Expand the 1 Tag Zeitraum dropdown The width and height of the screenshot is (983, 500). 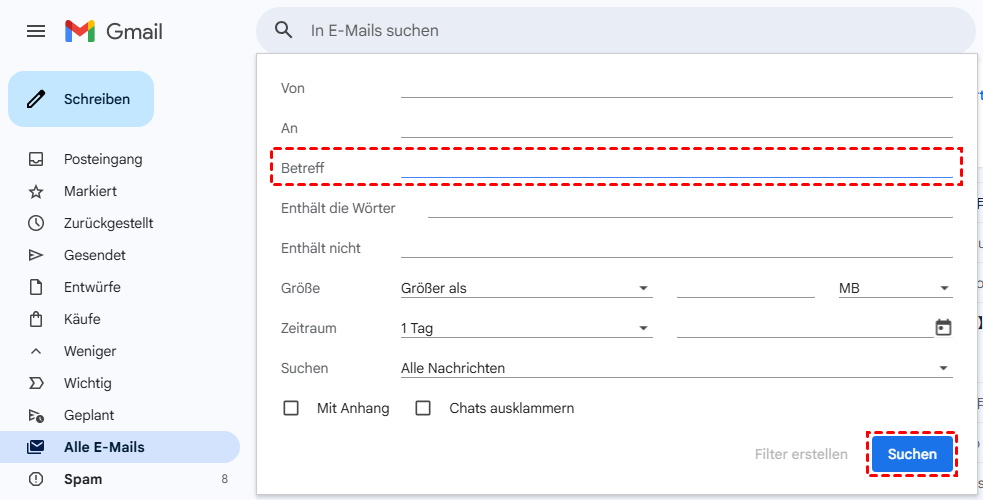pos(525,328)
